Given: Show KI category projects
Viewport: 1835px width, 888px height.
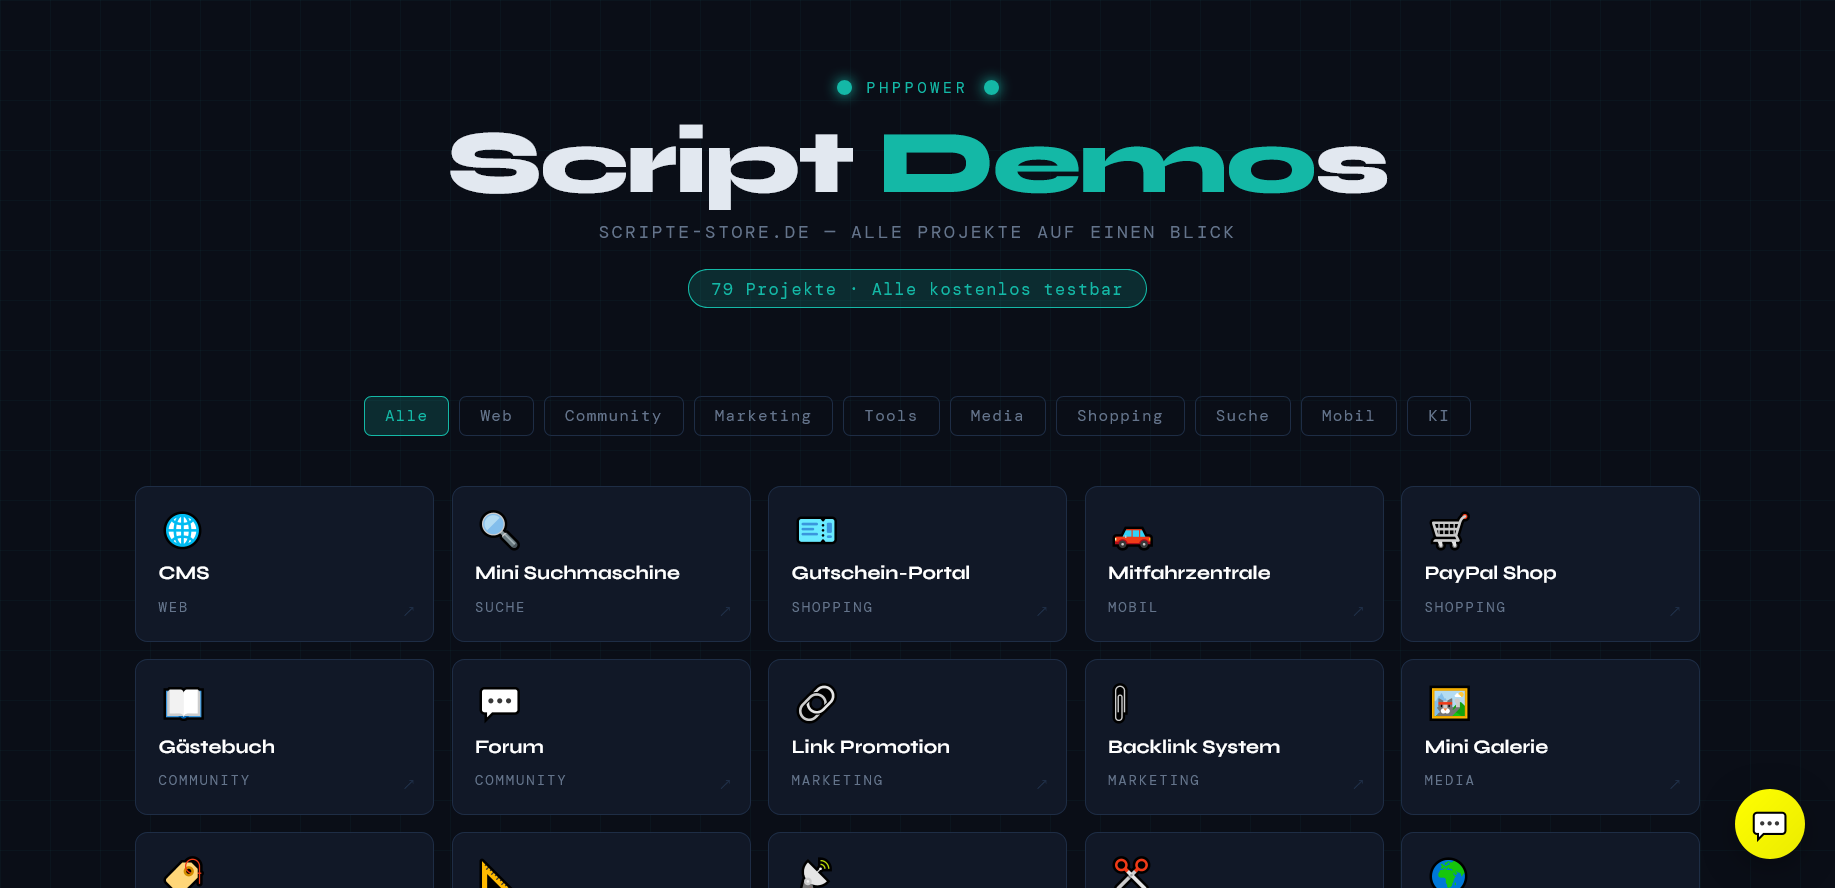Looking at the screenshot, I should click(1438, 416).
